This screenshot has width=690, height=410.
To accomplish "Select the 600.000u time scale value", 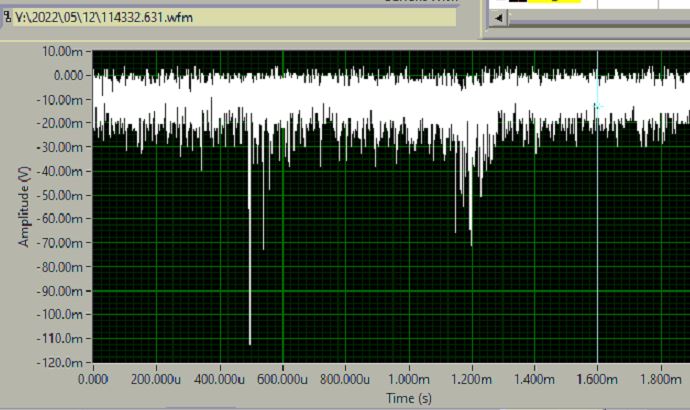I will pyautogui.click(x=282, y=379).
